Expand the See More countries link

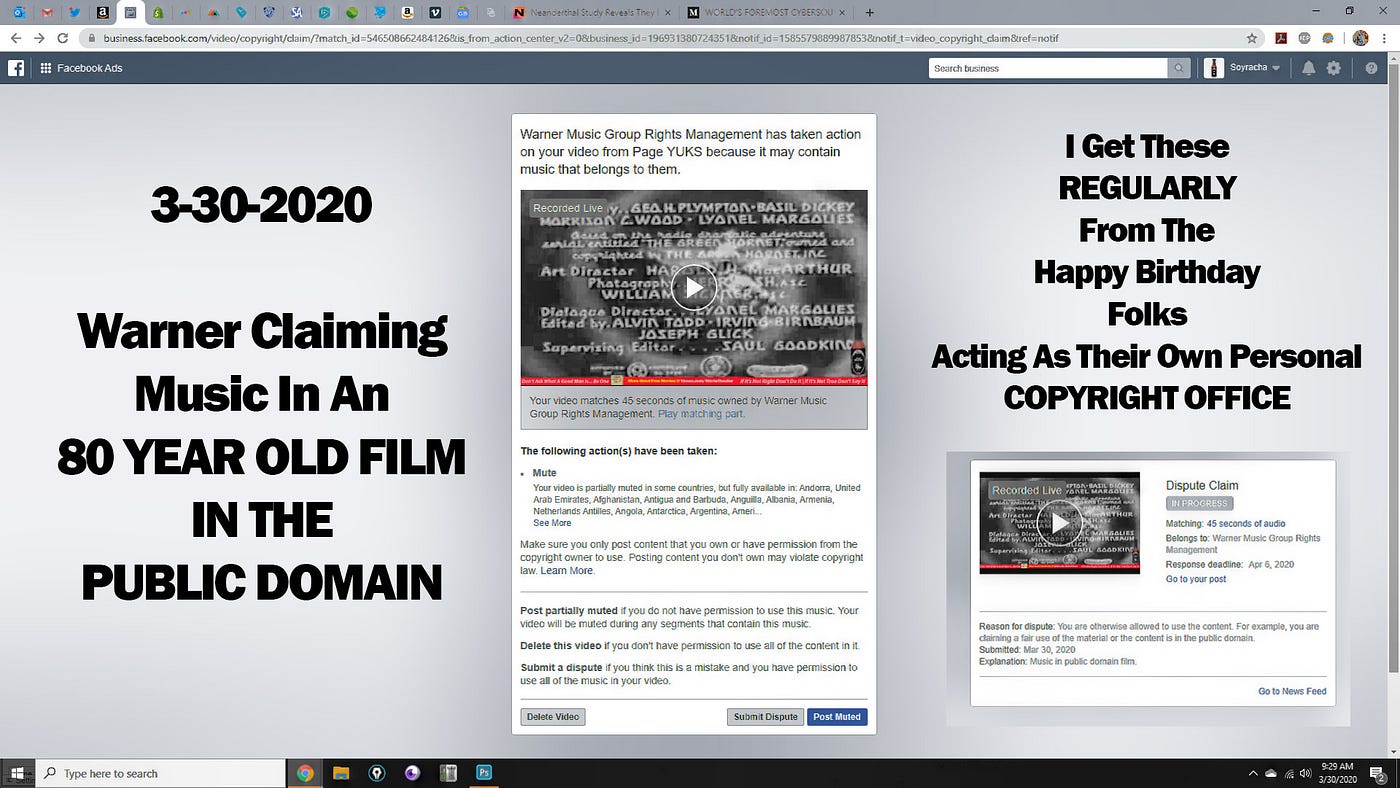pos(552,523)
